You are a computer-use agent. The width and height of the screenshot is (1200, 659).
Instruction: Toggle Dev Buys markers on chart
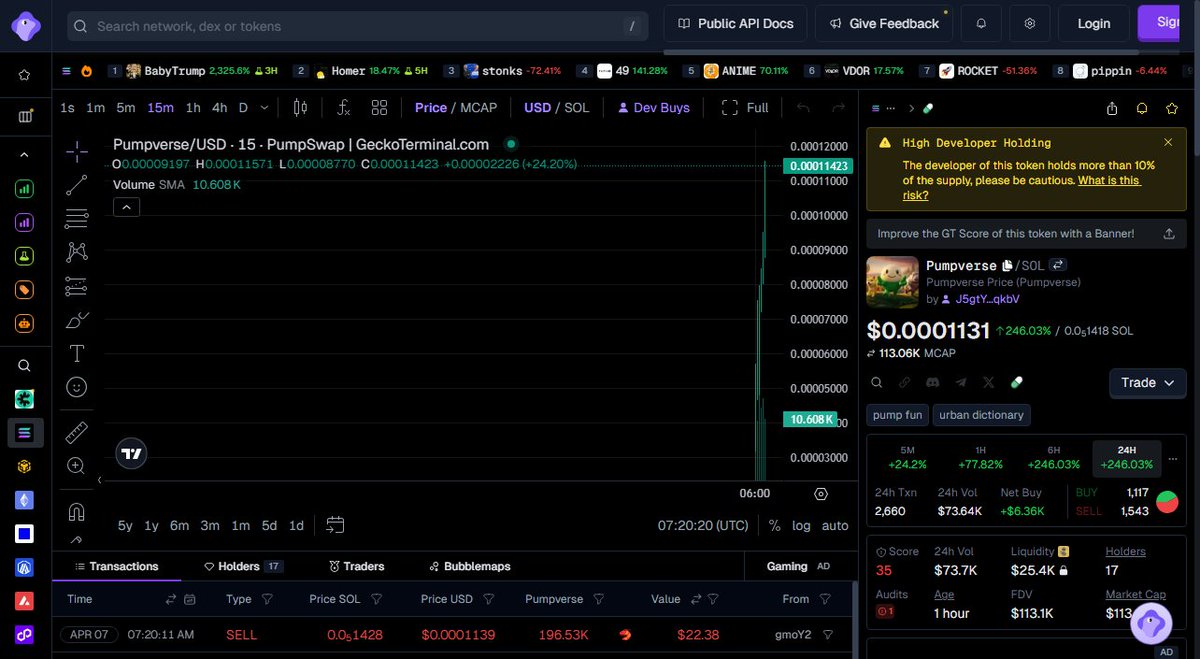pos(654,107)
